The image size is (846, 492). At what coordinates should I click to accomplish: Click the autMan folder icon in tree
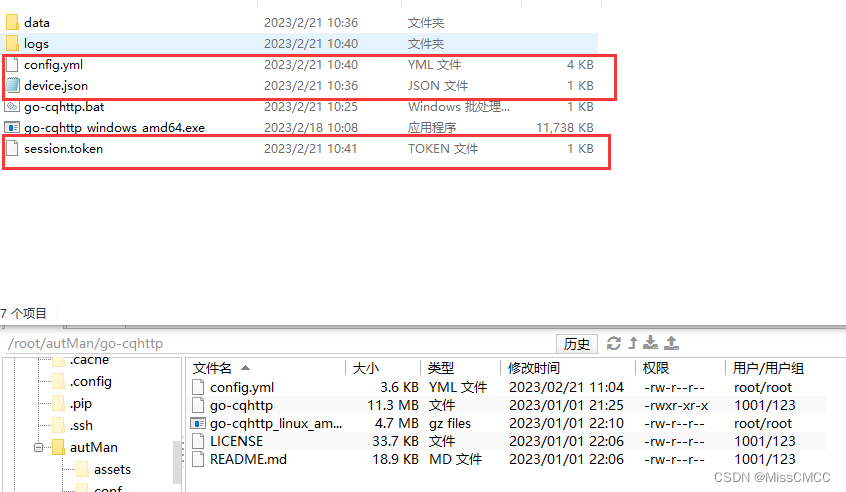tap(59, 447)
